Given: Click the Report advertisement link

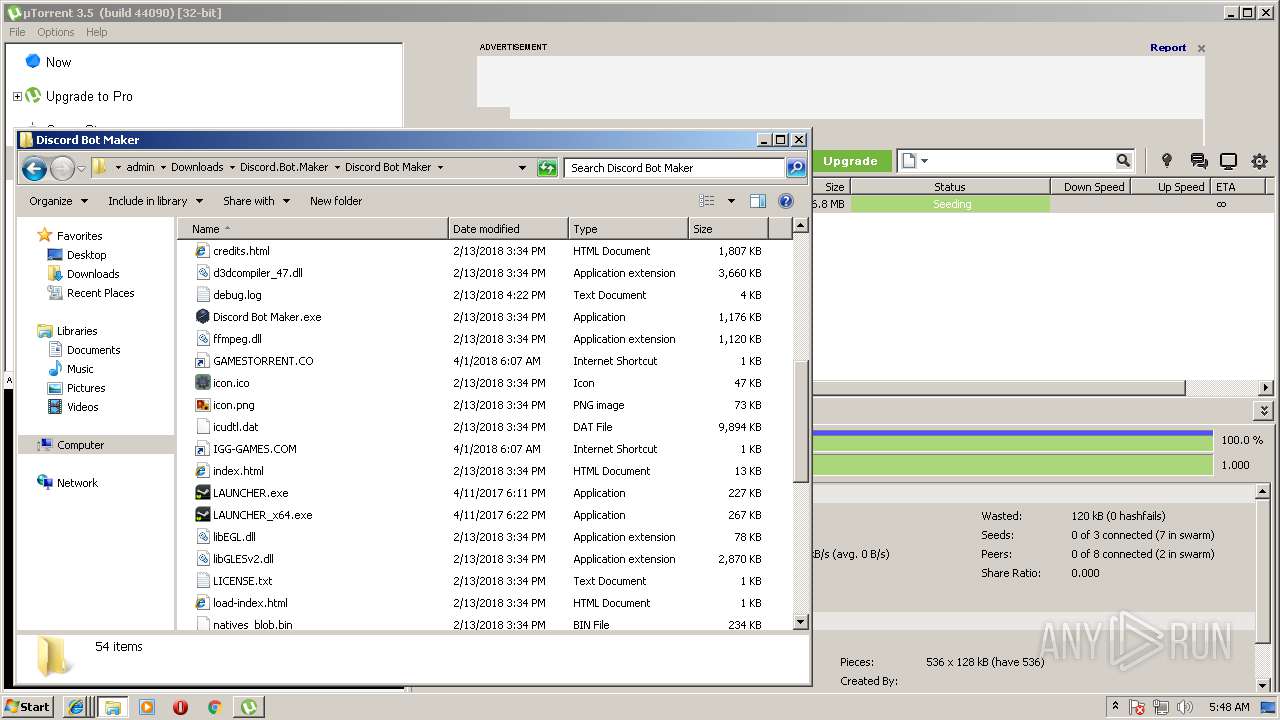Looking at the screenshot, I should point(1168,48).
